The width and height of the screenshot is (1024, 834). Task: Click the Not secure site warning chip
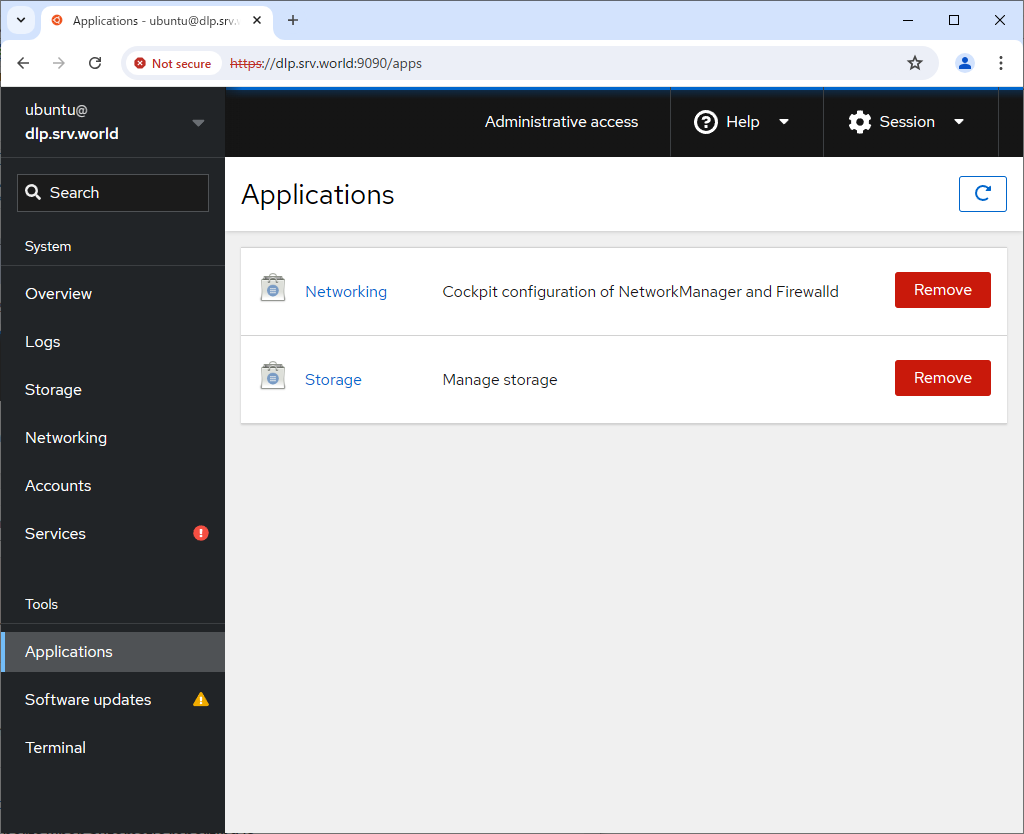point(173,63)
